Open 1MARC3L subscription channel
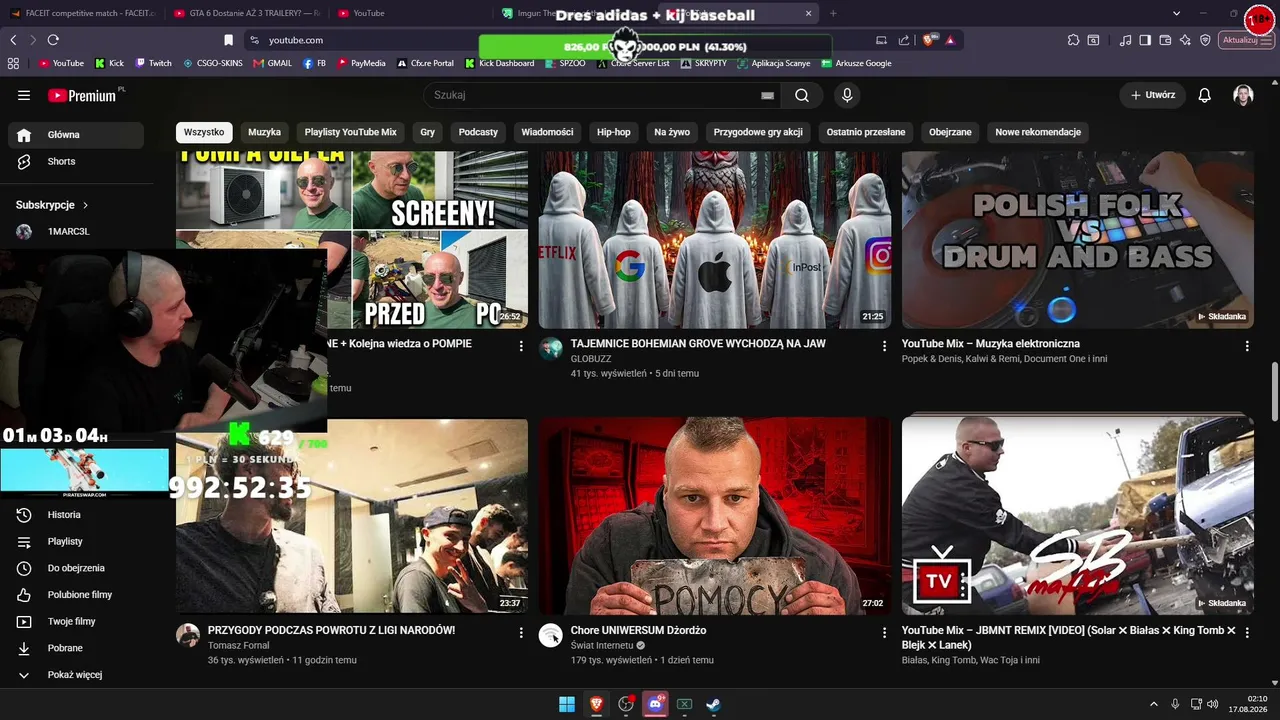The height and width of the screenshot is (720, 1280). (x=76, y=232)
